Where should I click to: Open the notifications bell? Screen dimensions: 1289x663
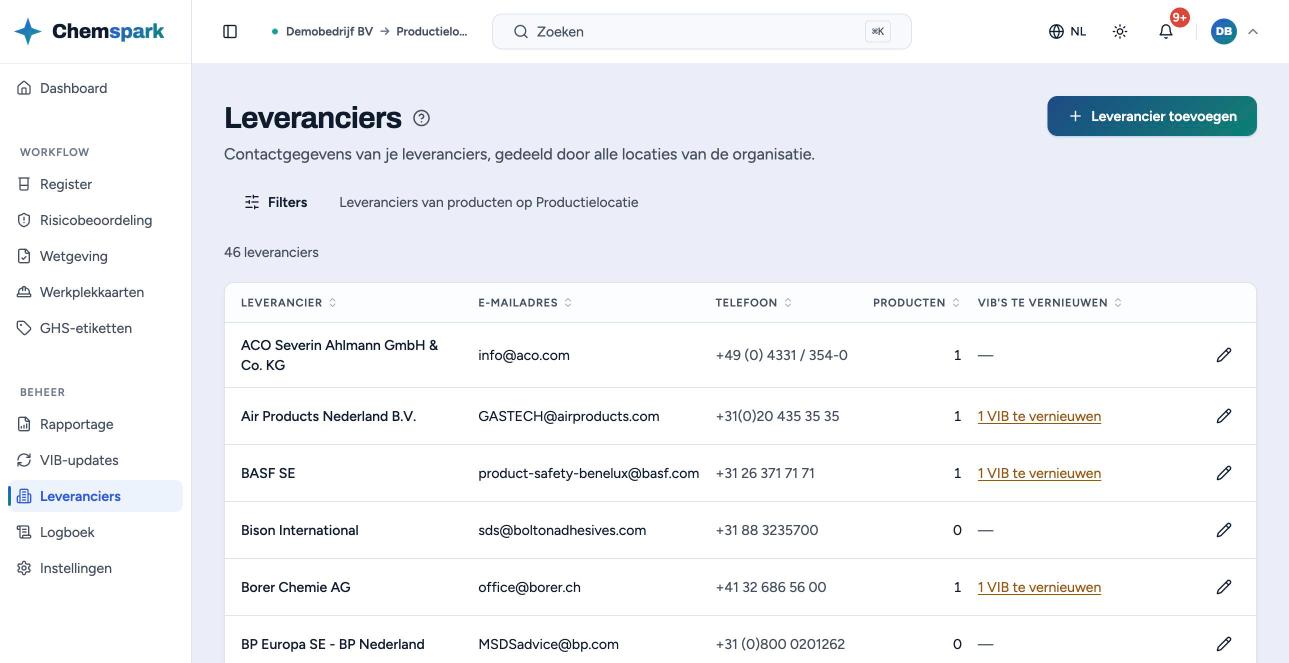1166,32
